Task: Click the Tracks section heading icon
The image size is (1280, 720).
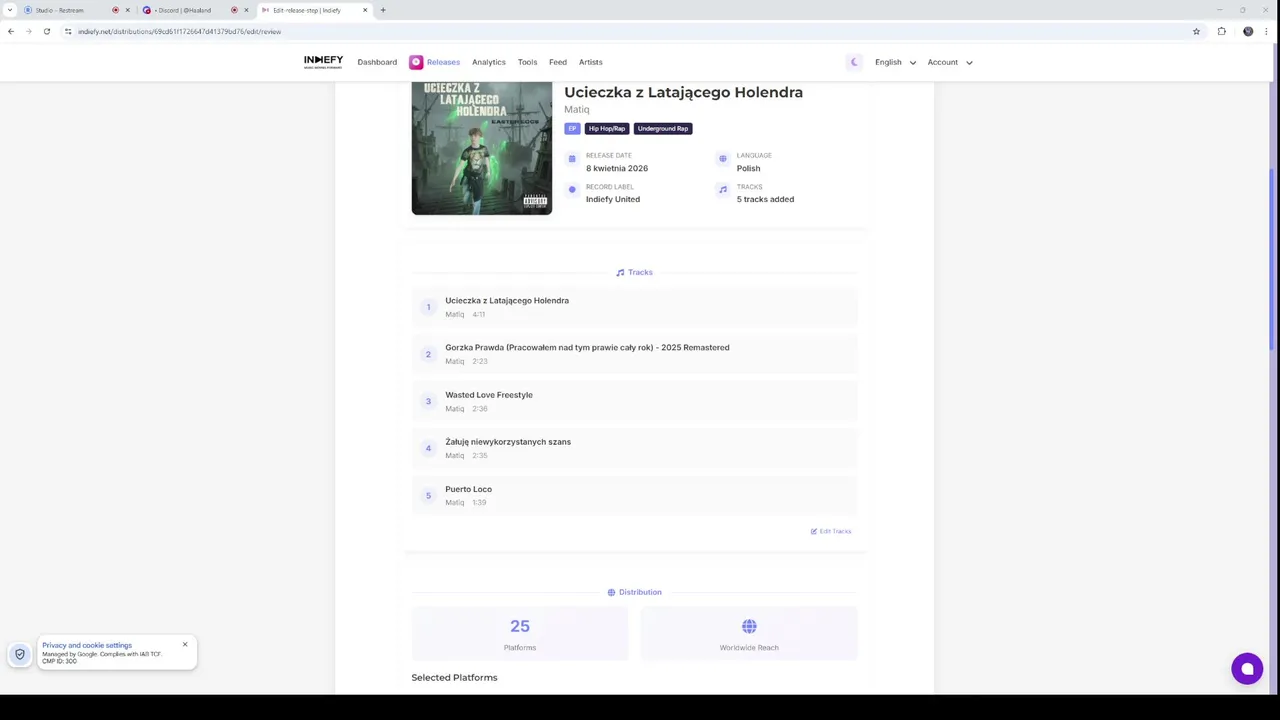Action: [620, 272]
